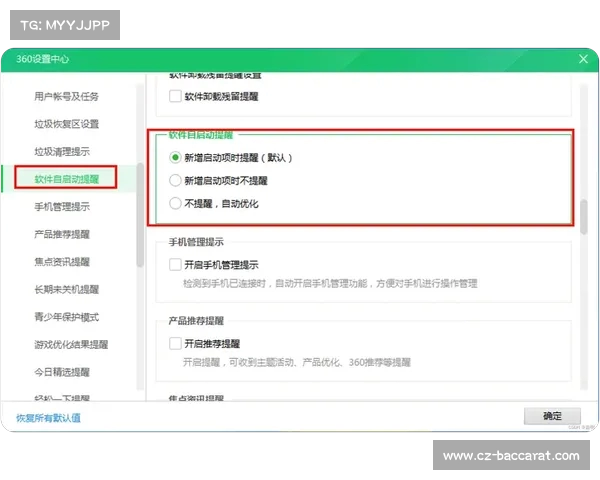Jump to 长期未关机提醒 section
This screenshot has height=480, width=600.
[67, 289]
